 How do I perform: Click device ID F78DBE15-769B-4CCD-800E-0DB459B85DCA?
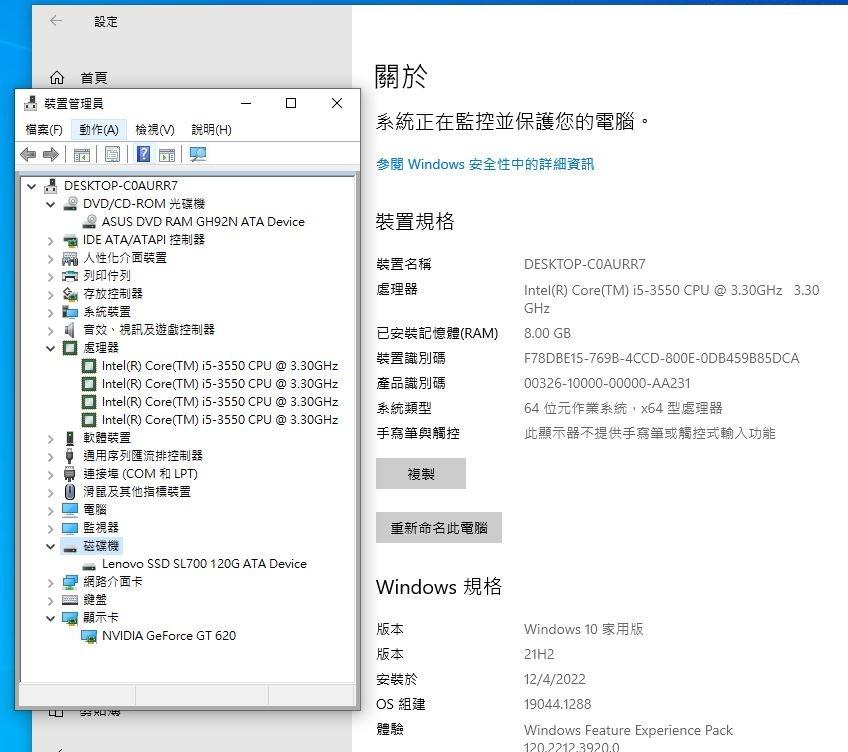(661, 358)
